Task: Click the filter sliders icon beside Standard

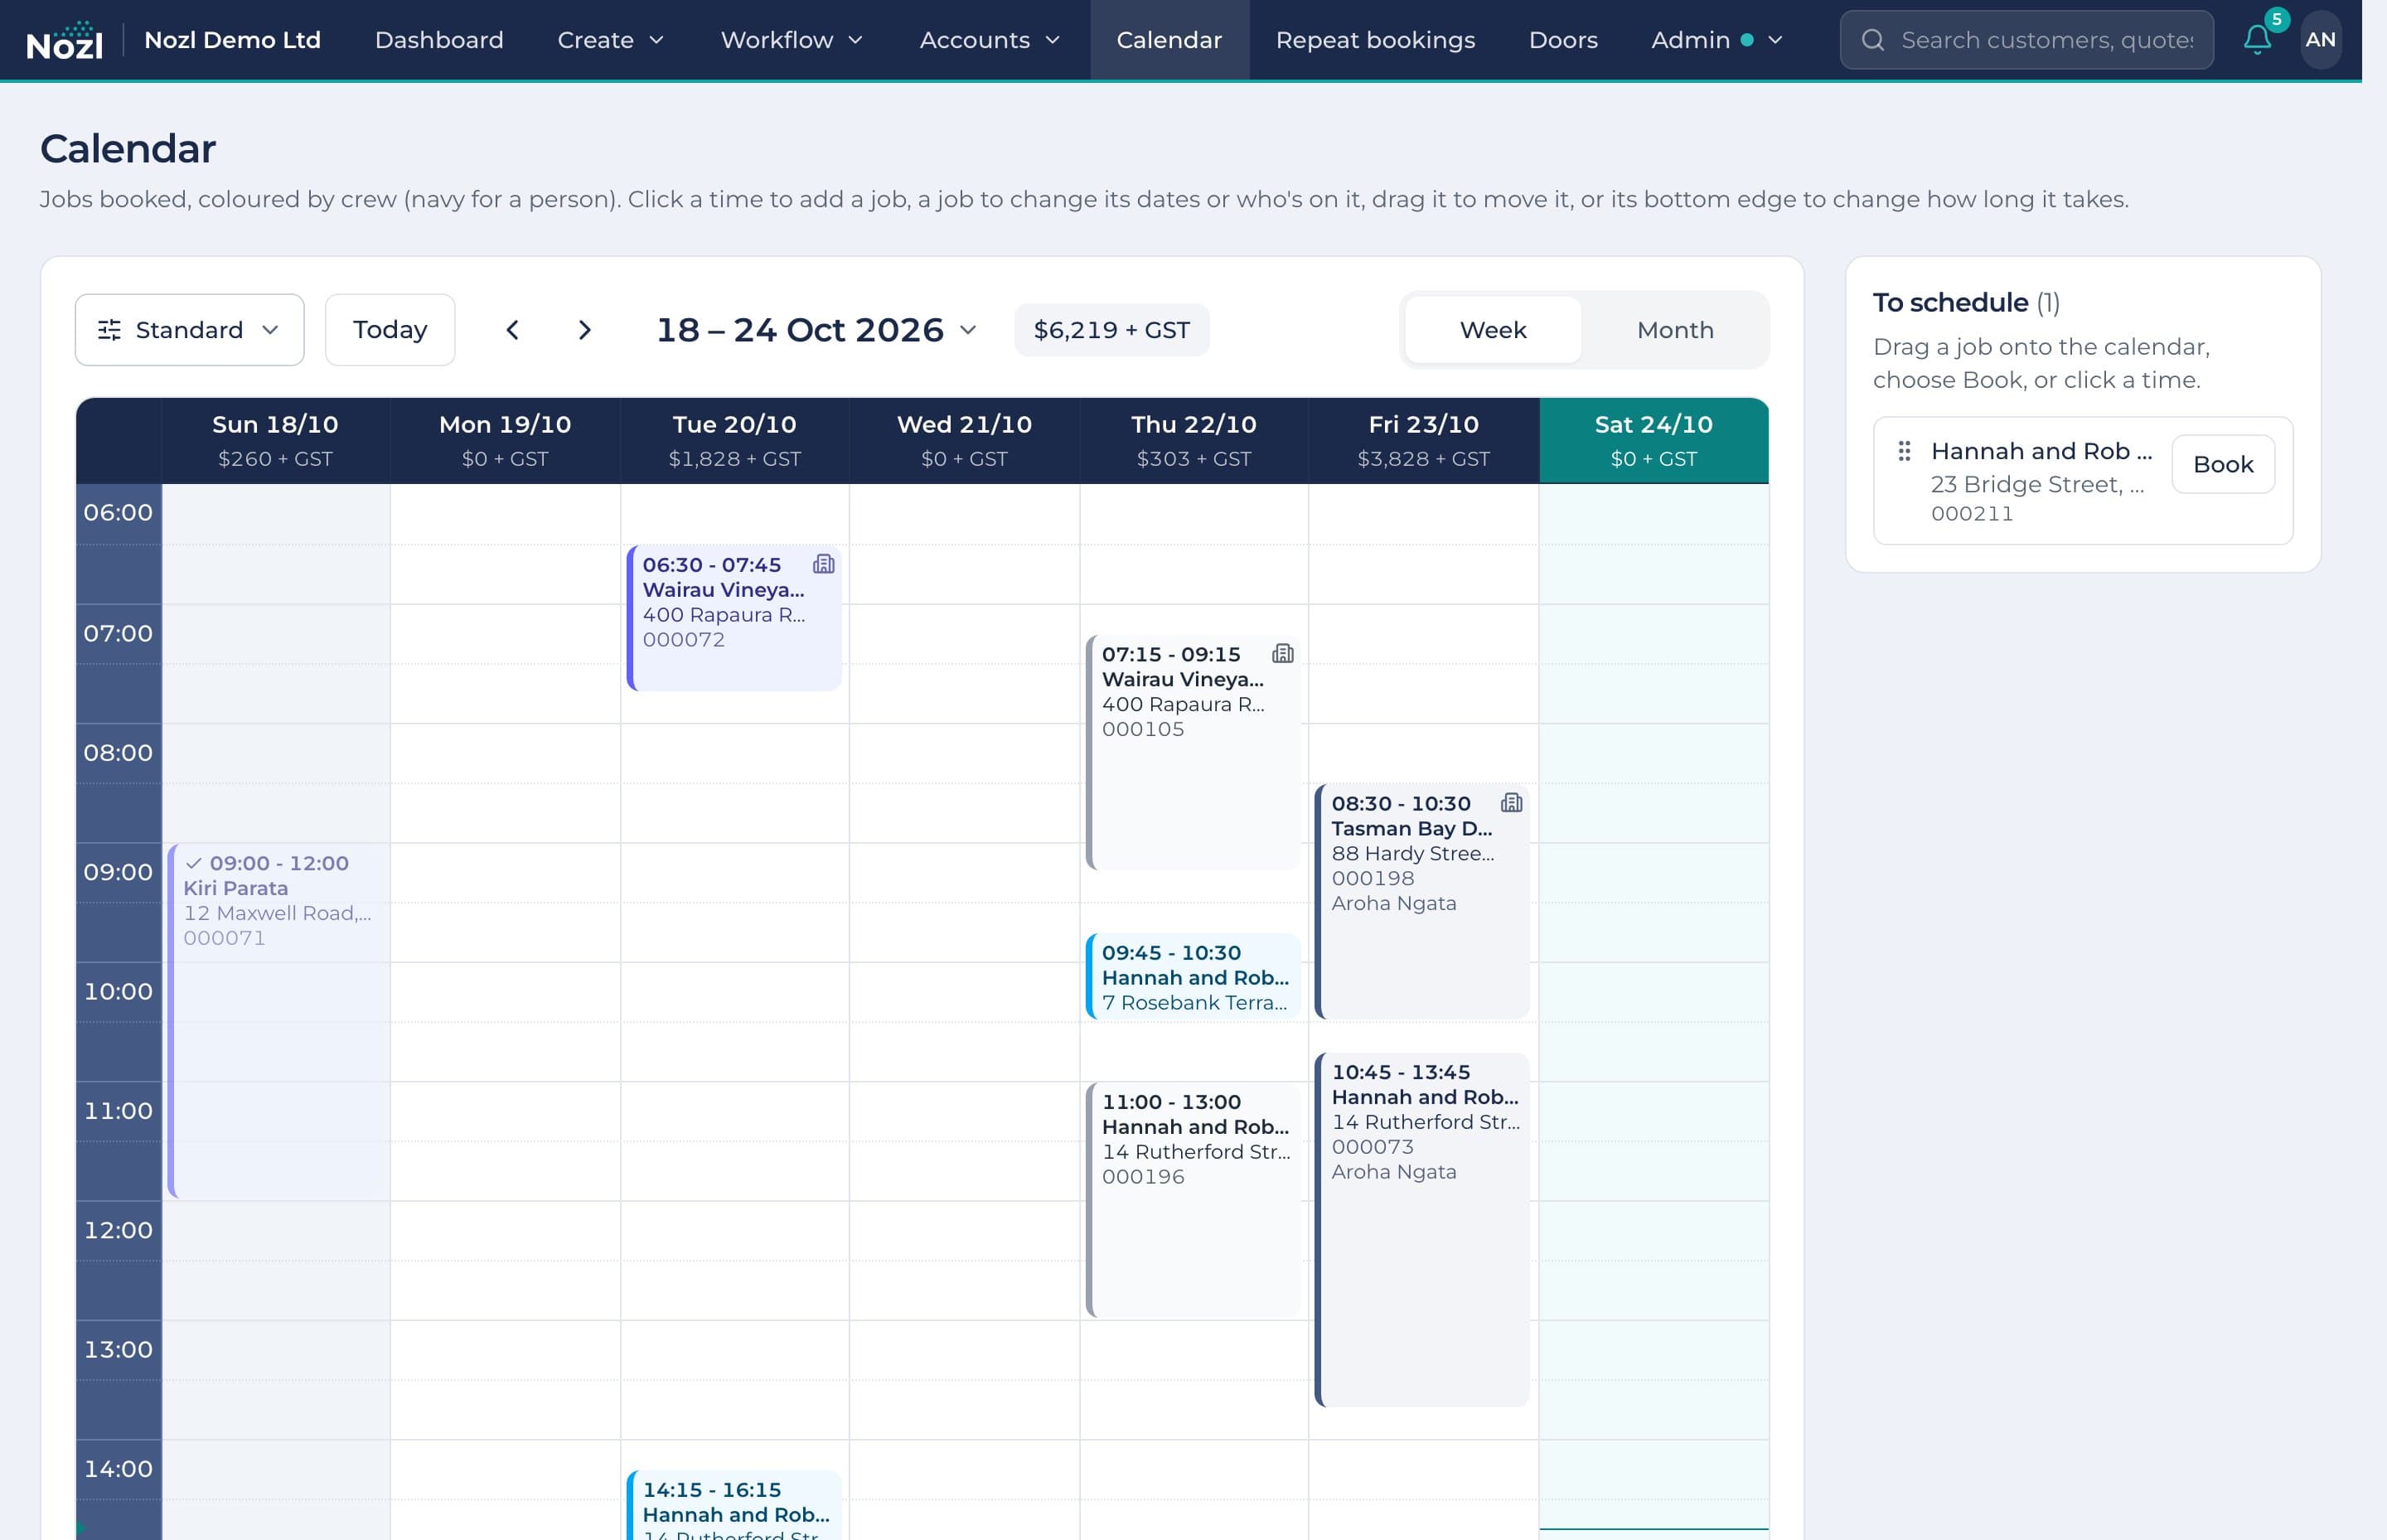Action: (x=109, y=330)
